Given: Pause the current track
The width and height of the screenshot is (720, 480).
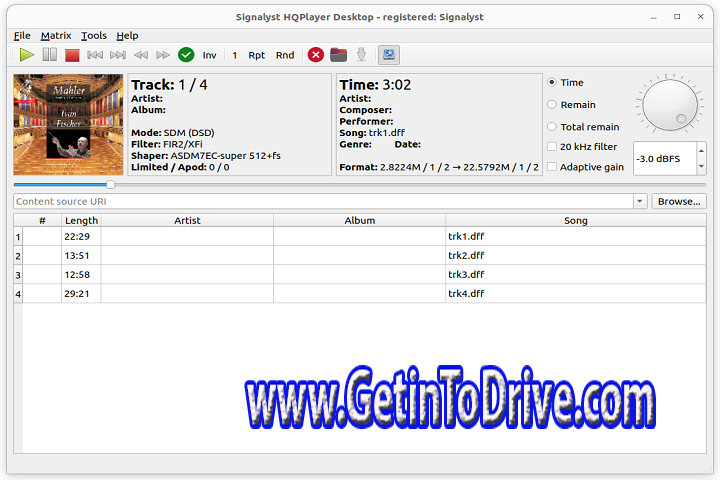Looking at the screenshot, I should pos(50,55).
